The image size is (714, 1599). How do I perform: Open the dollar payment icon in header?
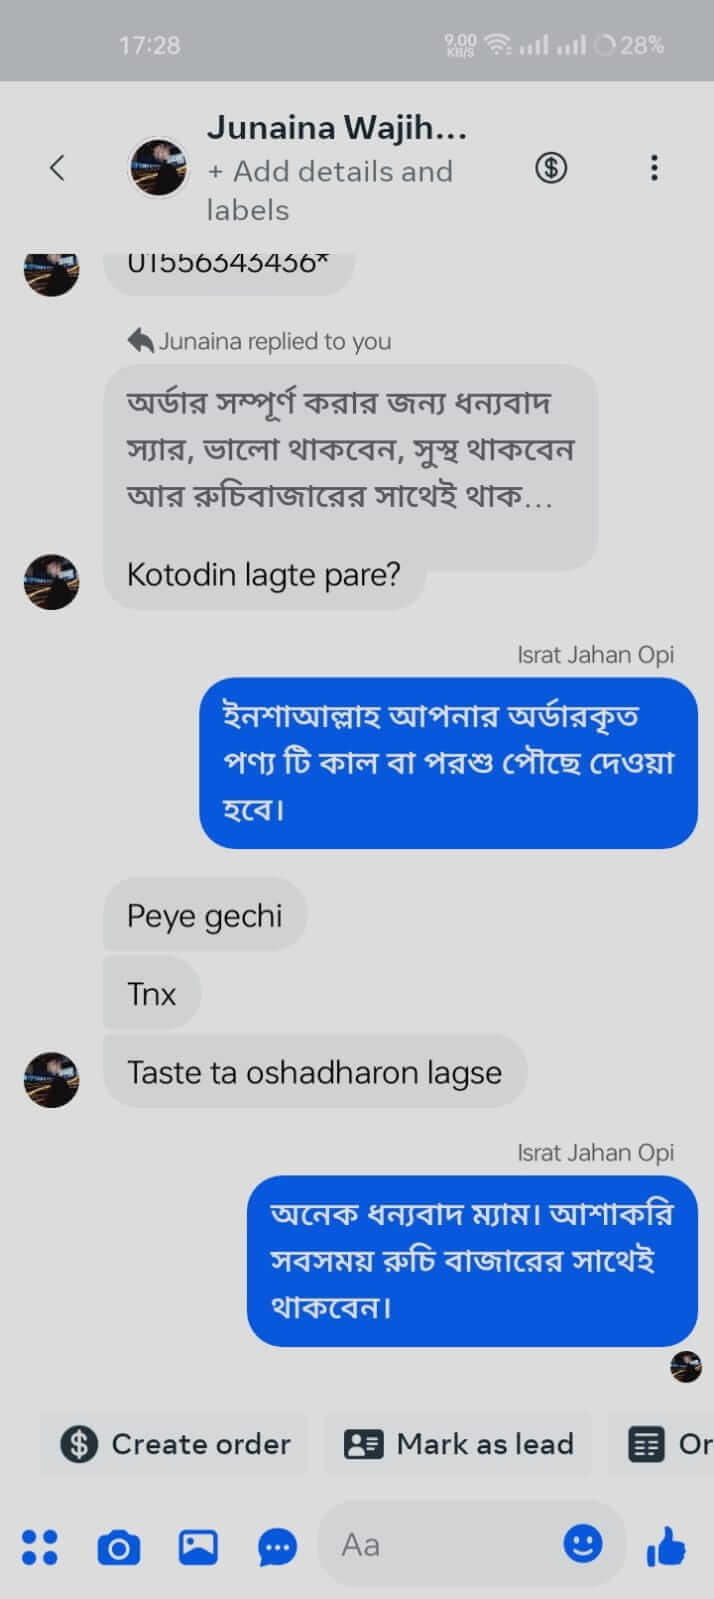point(550,168)
